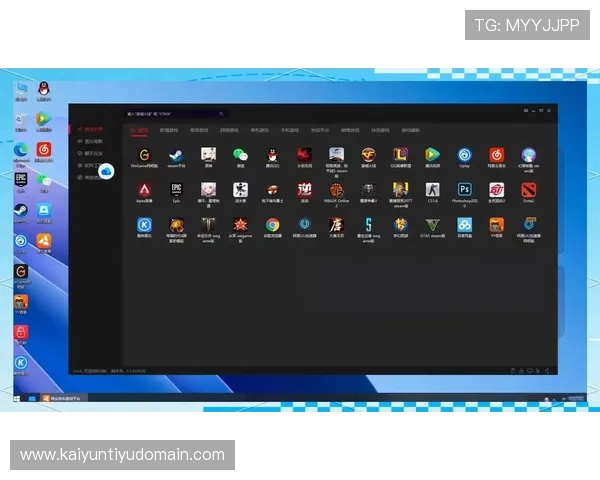Open NetEase Cloud Music desktop shortcut
600x480 pixels.
44,152
